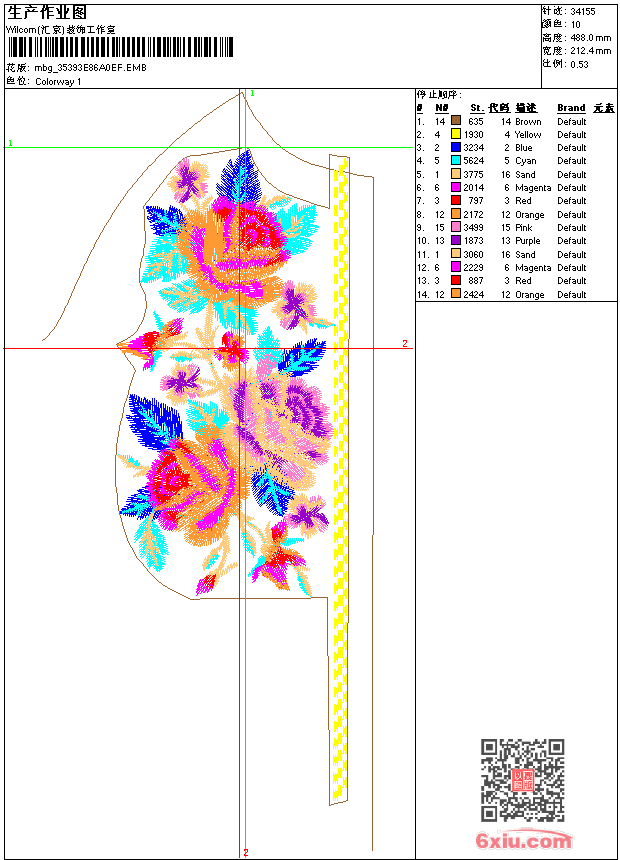Click the Yellow description text
620x860 pixels.
click(528, 134)
